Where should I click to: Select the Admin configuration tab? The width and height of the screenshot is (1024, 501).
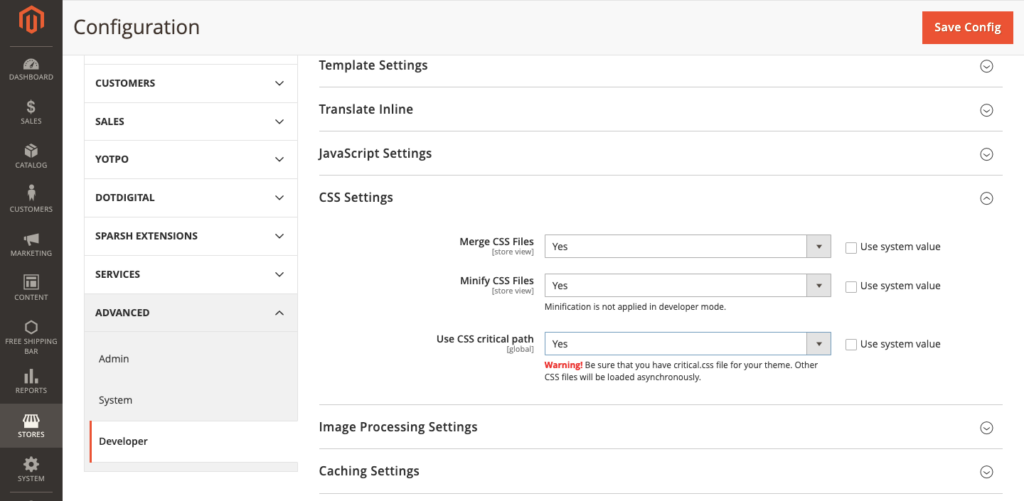pyautogui.click(x=193, y=359)
